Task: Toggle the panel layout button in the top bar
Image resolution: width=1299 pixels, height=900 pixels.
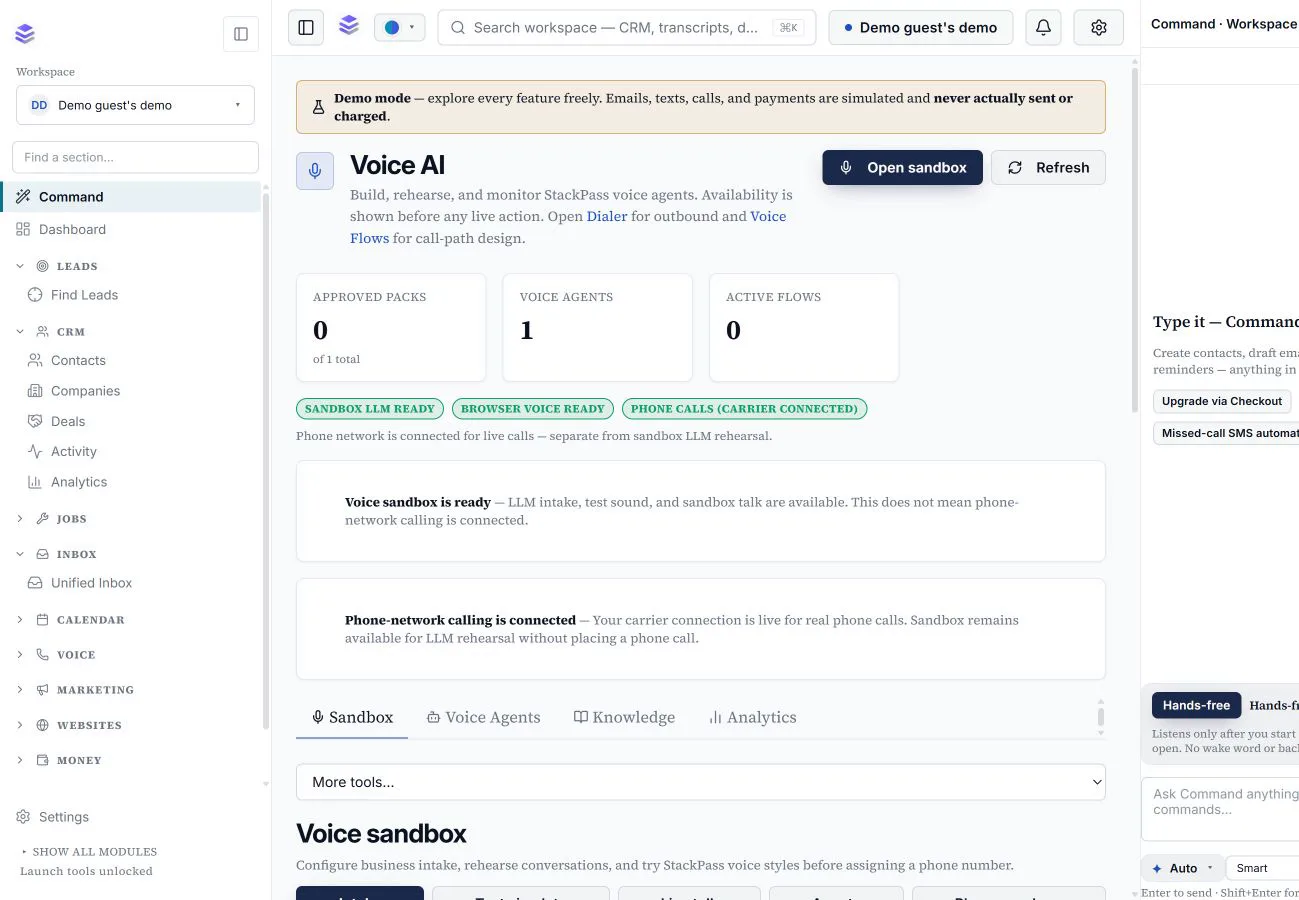Action: 306,27
